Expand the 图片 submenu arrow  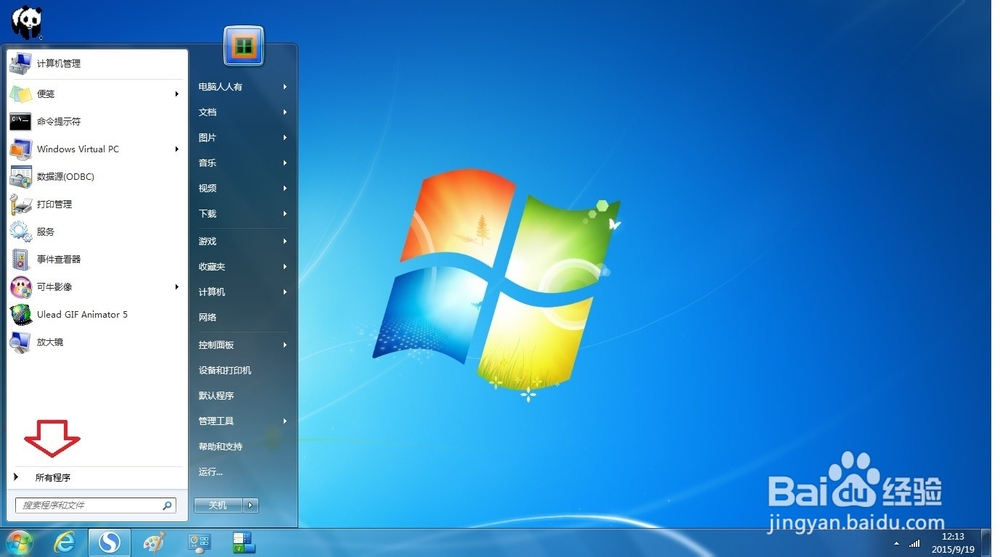point(285,137)
